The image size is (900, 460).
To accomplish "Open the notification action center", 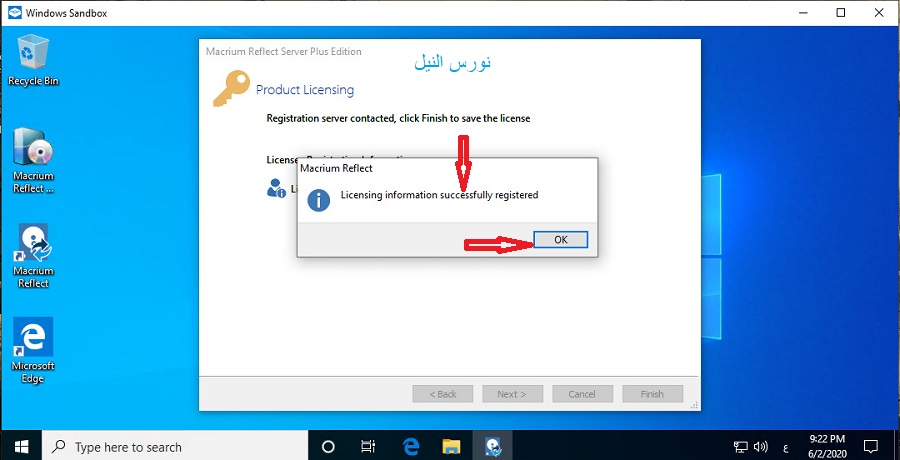I will [870, 446].
